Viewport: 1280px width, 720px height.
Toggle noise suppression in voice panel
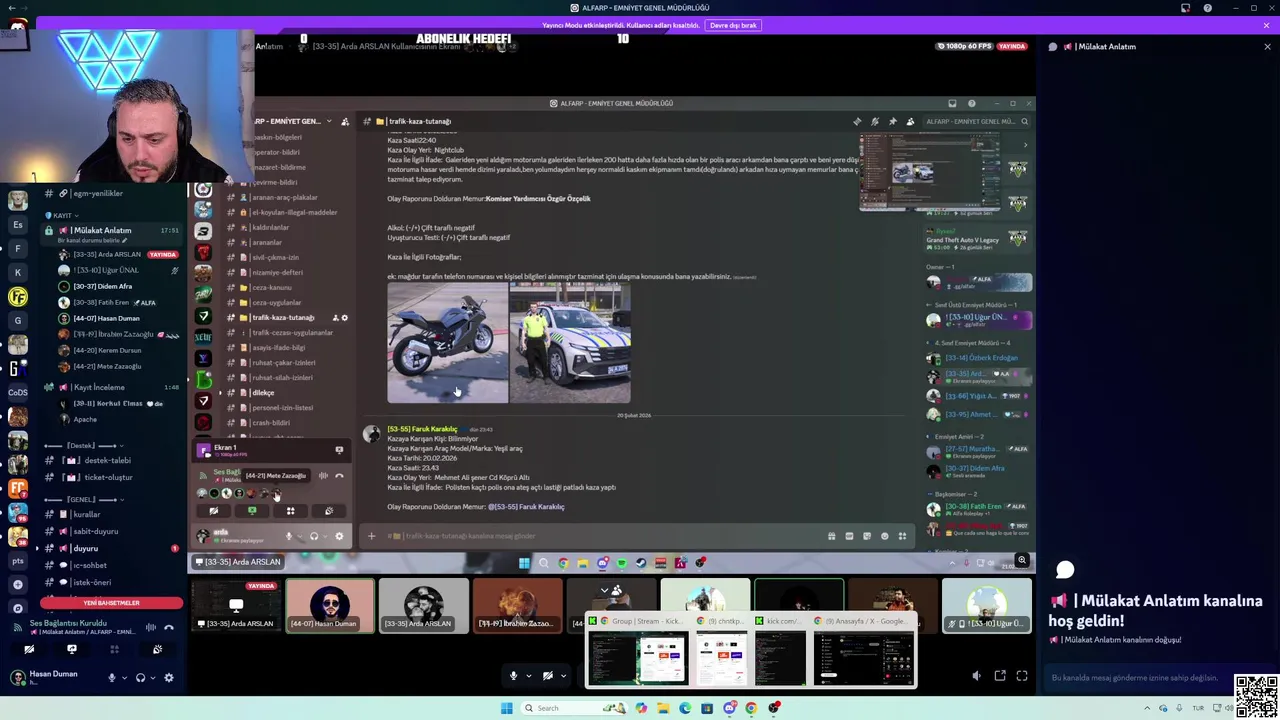click(x=151, y=627)
